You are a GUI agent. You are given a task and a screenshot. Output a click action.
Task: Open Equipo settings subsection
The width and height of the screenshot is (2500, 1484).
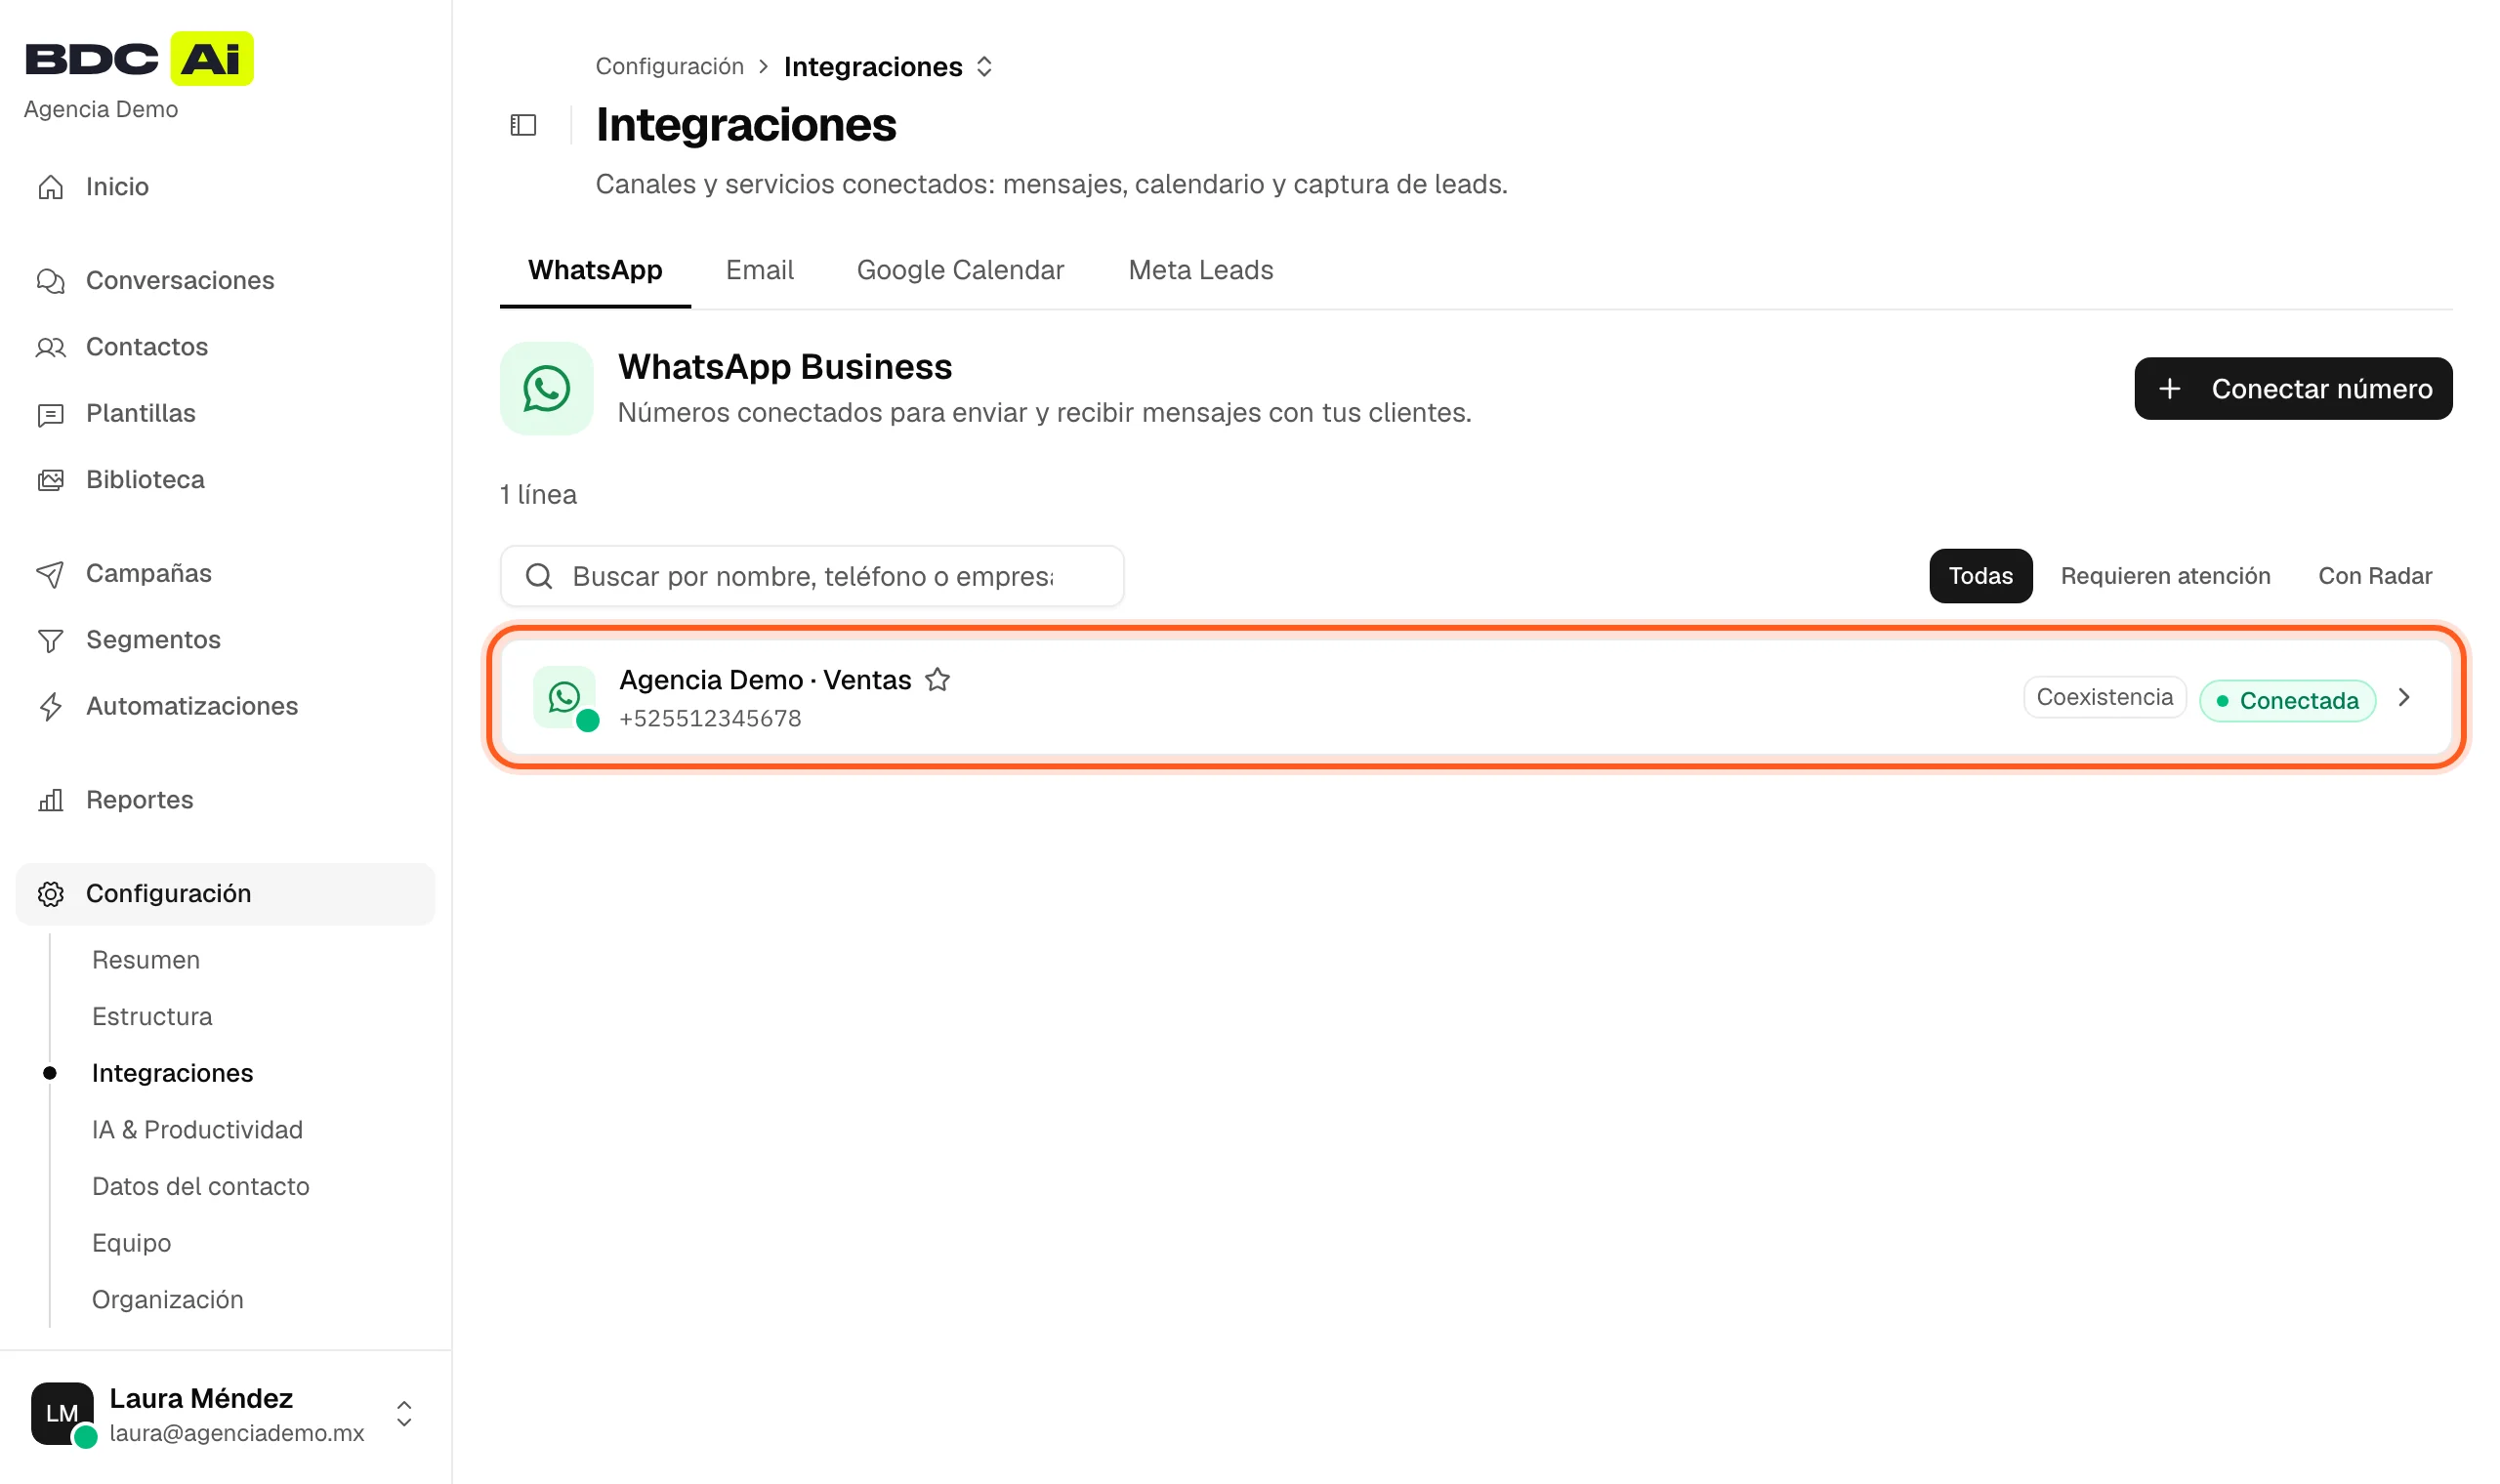[132, 1243]
